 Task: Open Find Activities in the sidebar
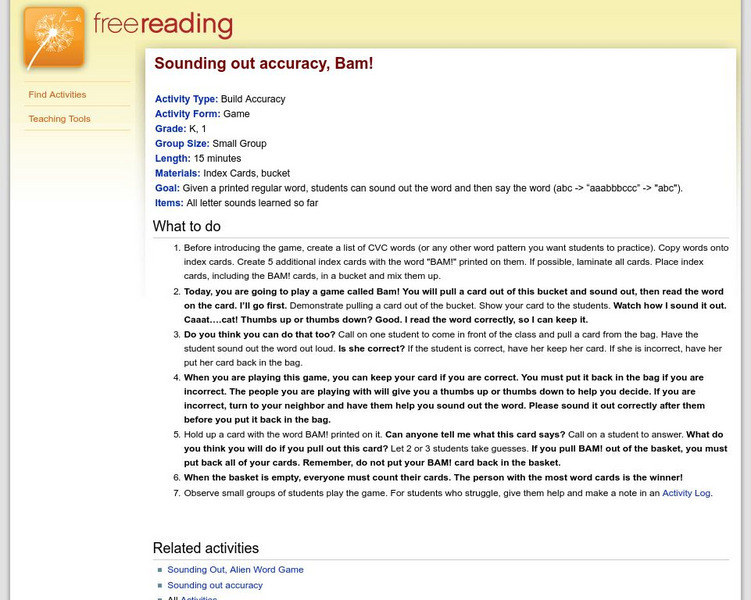pos(57,95)
